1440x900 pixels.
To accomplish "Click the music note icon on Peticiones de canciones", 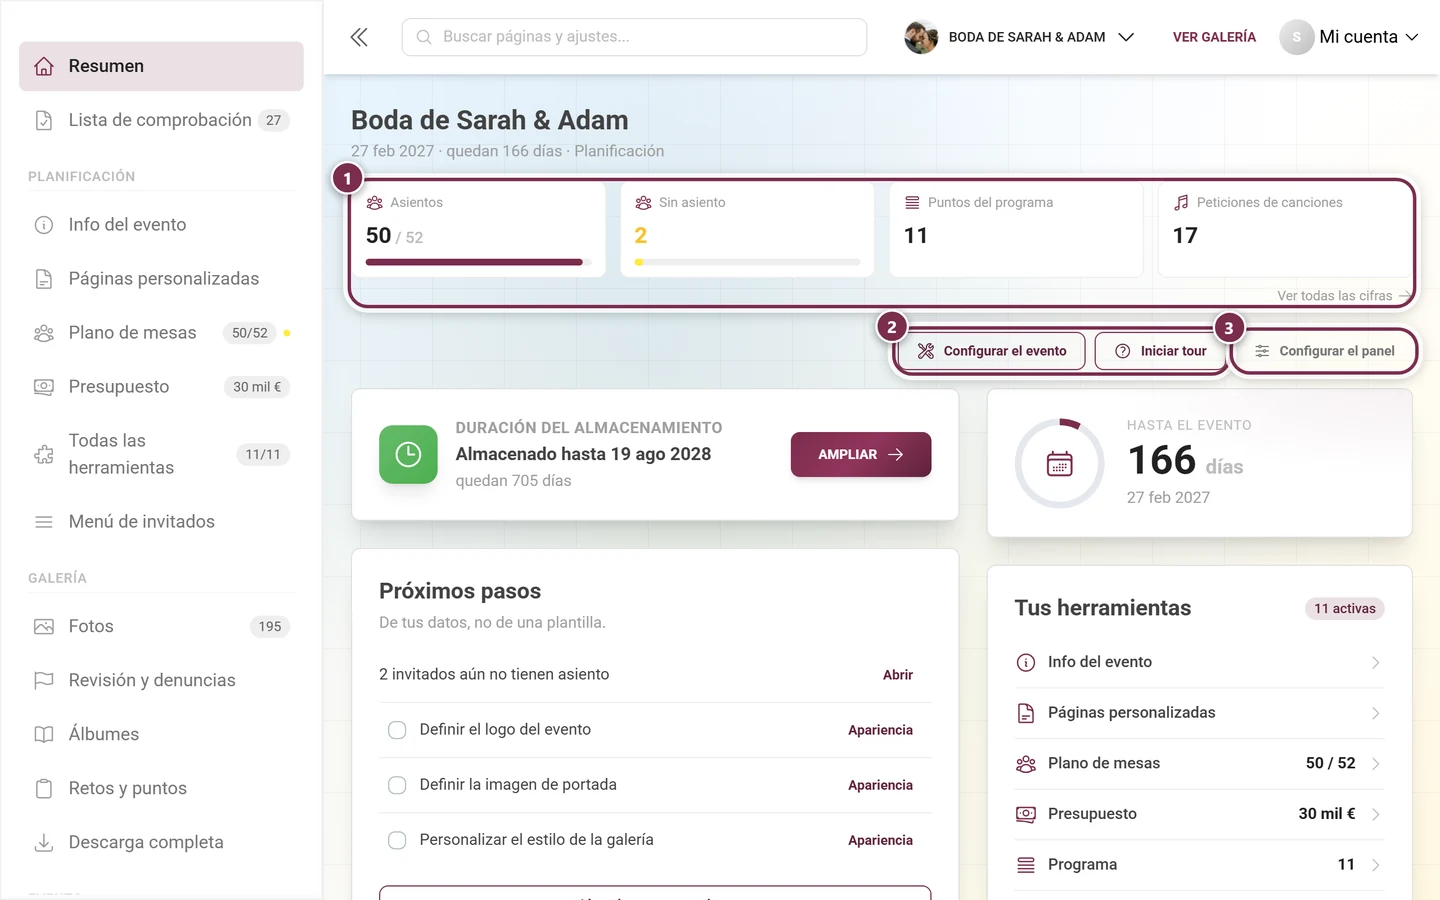I will tap(1181, 202).
